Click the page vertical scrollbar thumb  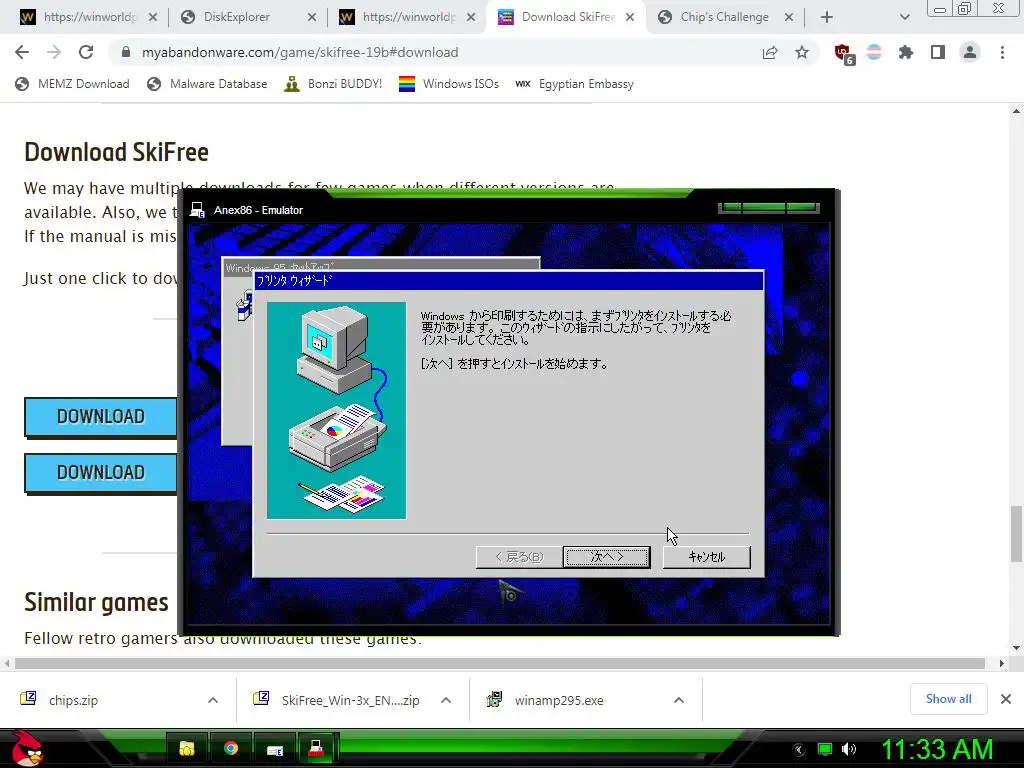(1016, 534)
